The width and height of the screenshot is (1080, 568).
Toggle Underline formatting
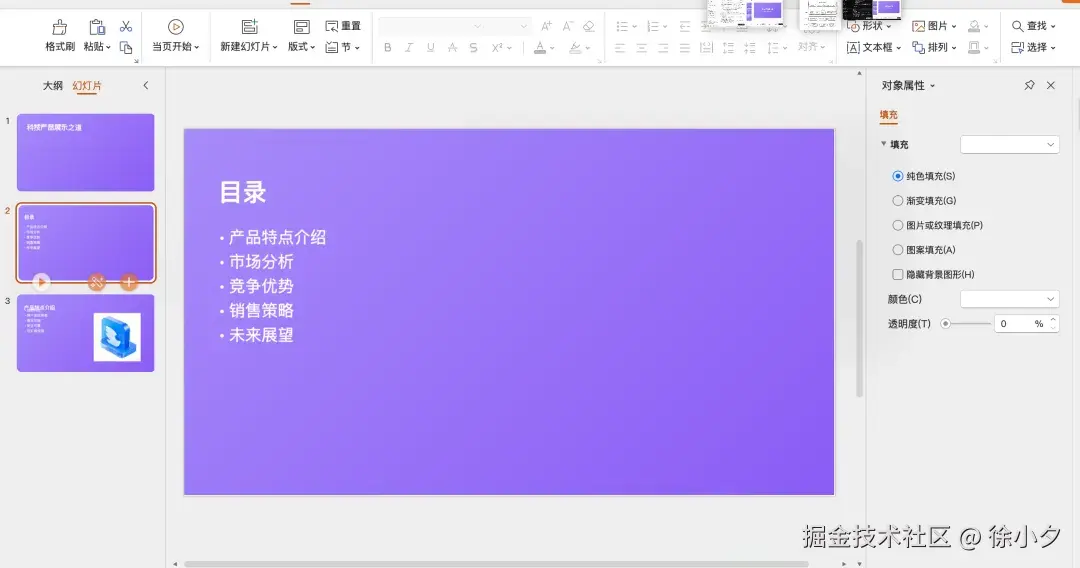[x=430, y=48]
